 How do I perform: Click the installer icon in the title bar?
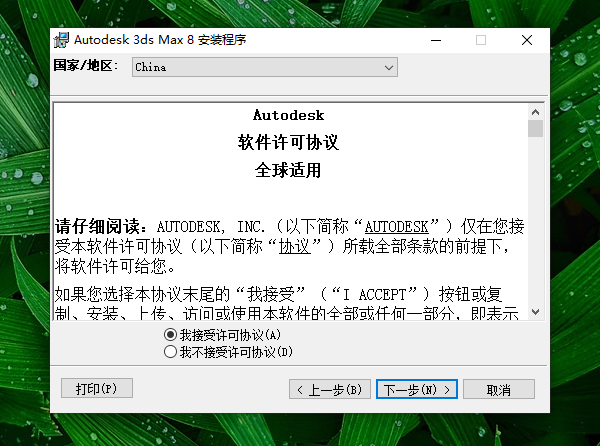tap(61, 40)
